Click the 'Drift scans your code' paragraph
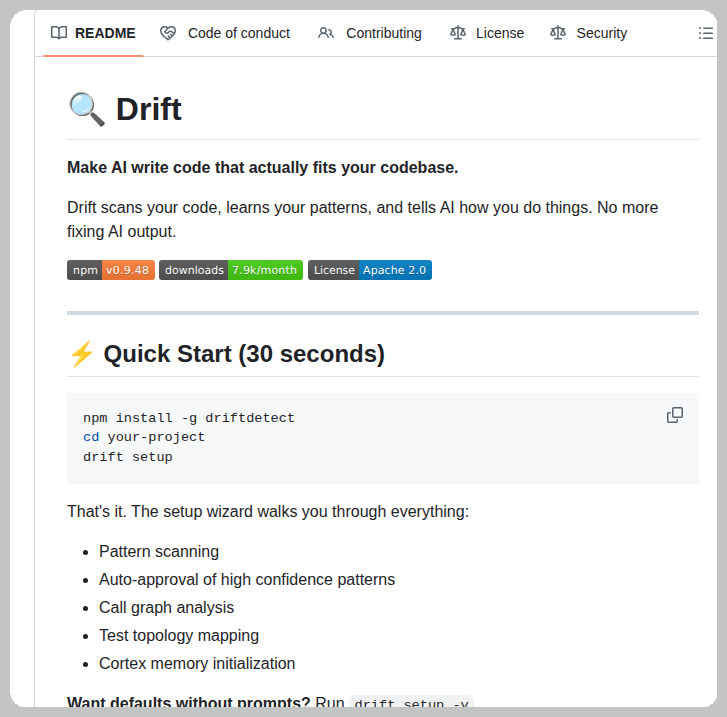The height and width of the screenshot is (717, 727). (x=363, y=219)
